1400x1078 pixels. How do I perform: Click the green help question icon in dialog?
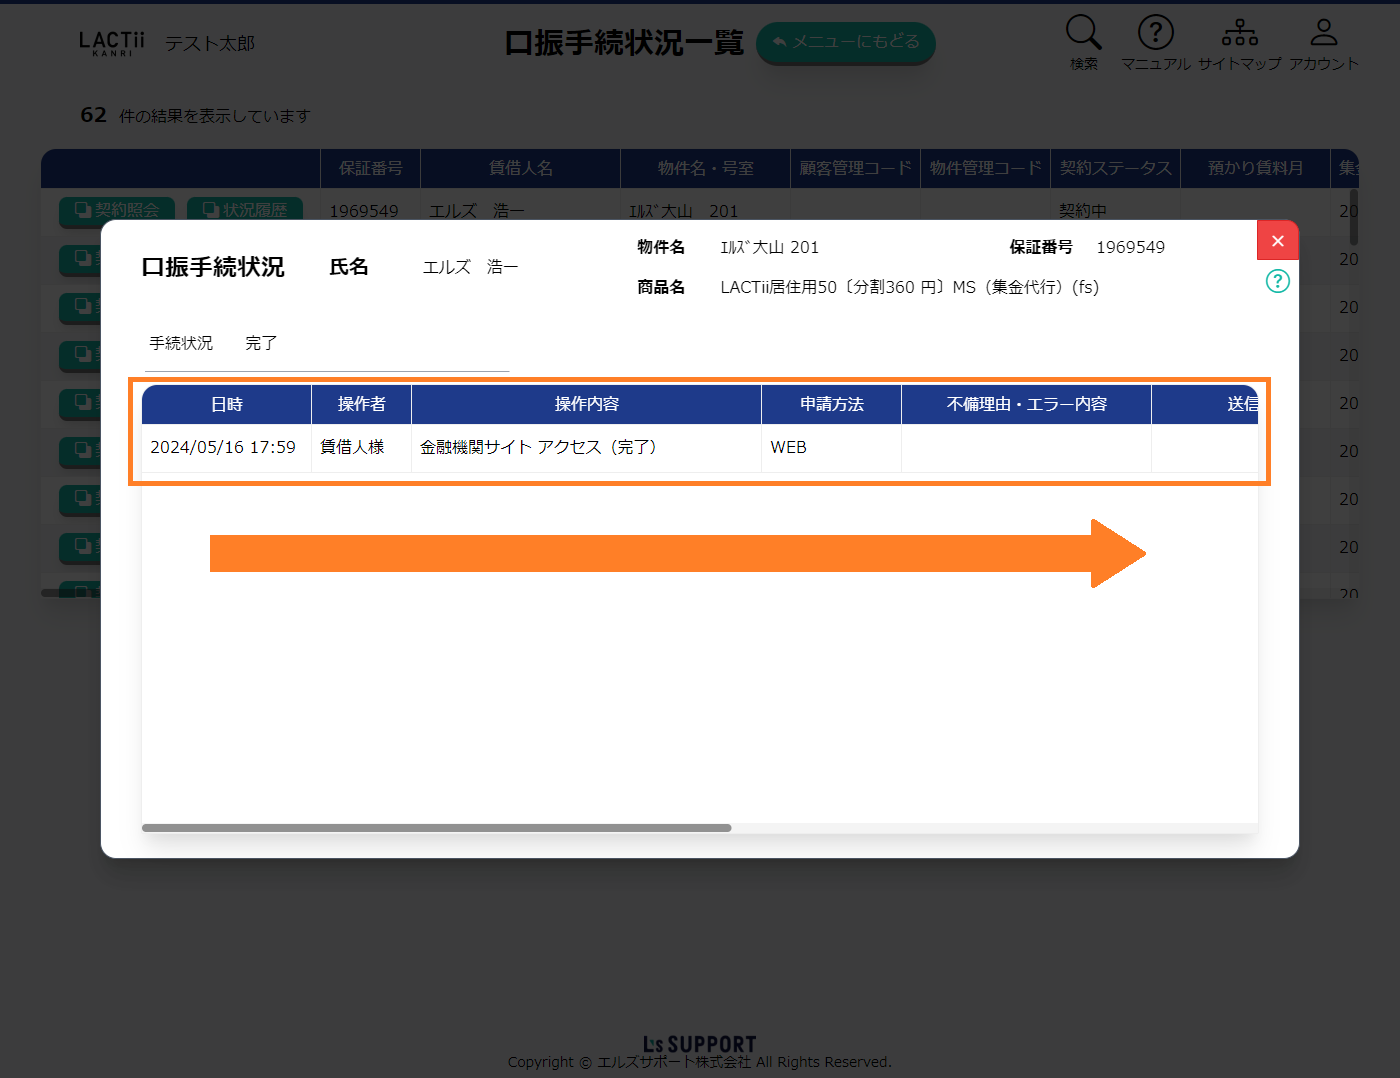(x=1277, y=281)
